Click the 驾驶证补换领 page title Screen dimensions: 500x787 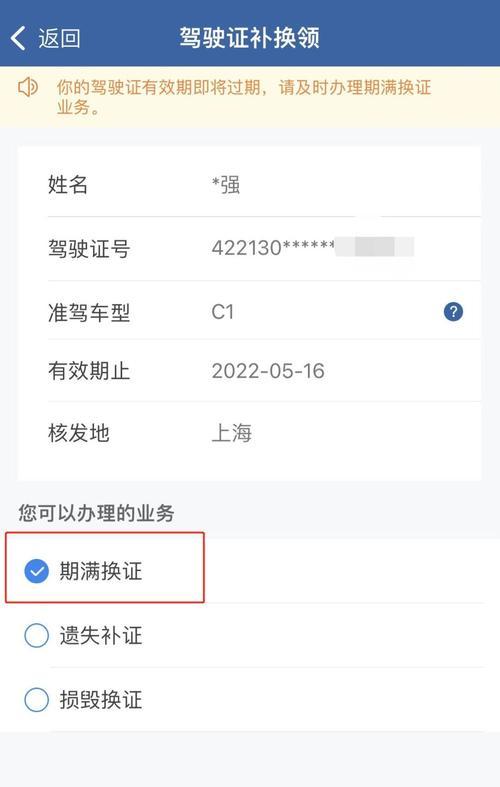(249, 38)
